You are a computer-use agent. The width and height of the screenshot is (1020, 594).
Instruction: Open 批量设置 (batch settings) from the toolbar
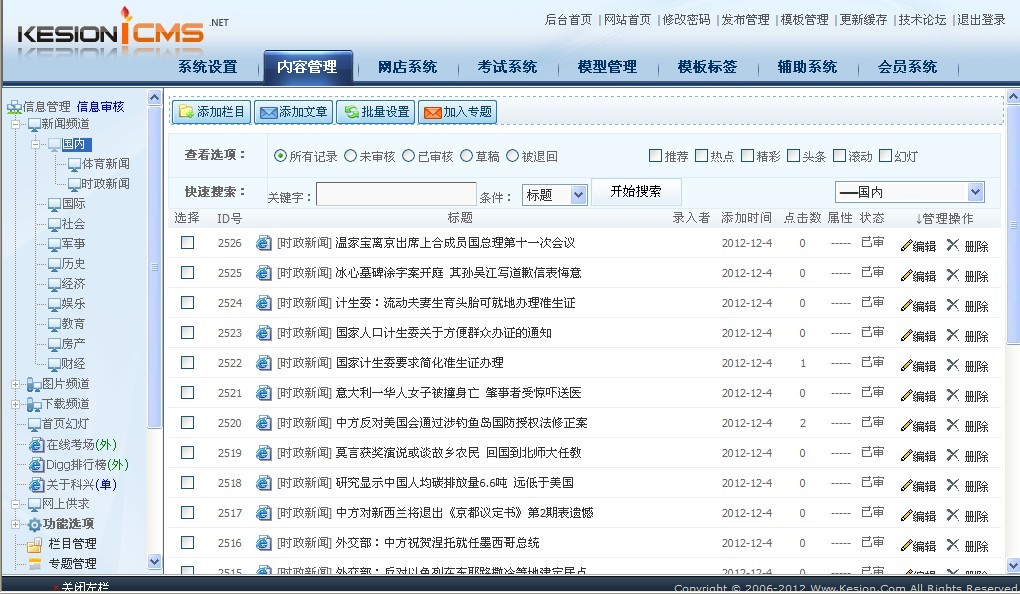tap(350, 113)
